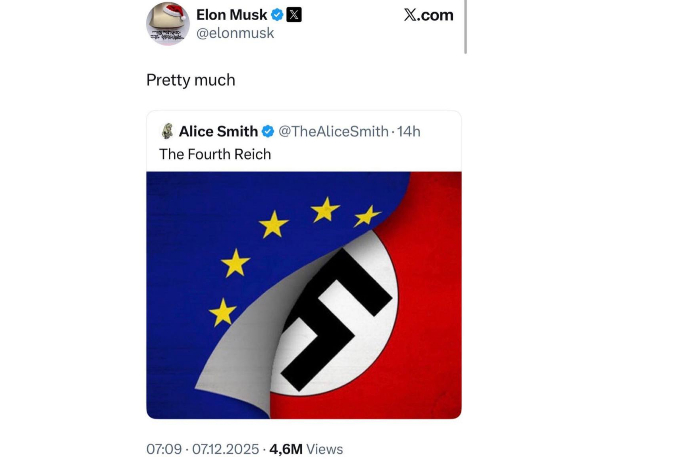Image resolution: width=700 pixels, height=460 pixels.
Task: Click the blue verified badge beside Elon Musk
Action: [x=277, y=15]
